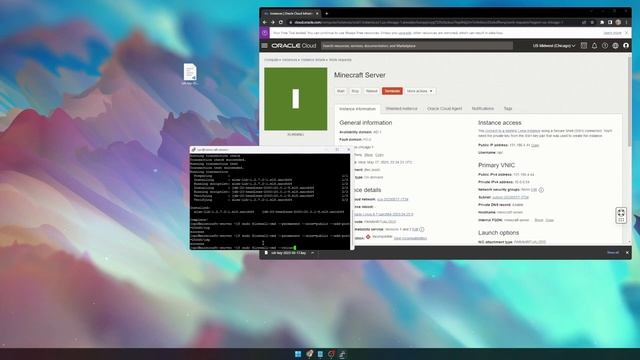640x360 pixels.
Task: Click the upgrade link in trial banner
Action: click(x=405, y=33)
